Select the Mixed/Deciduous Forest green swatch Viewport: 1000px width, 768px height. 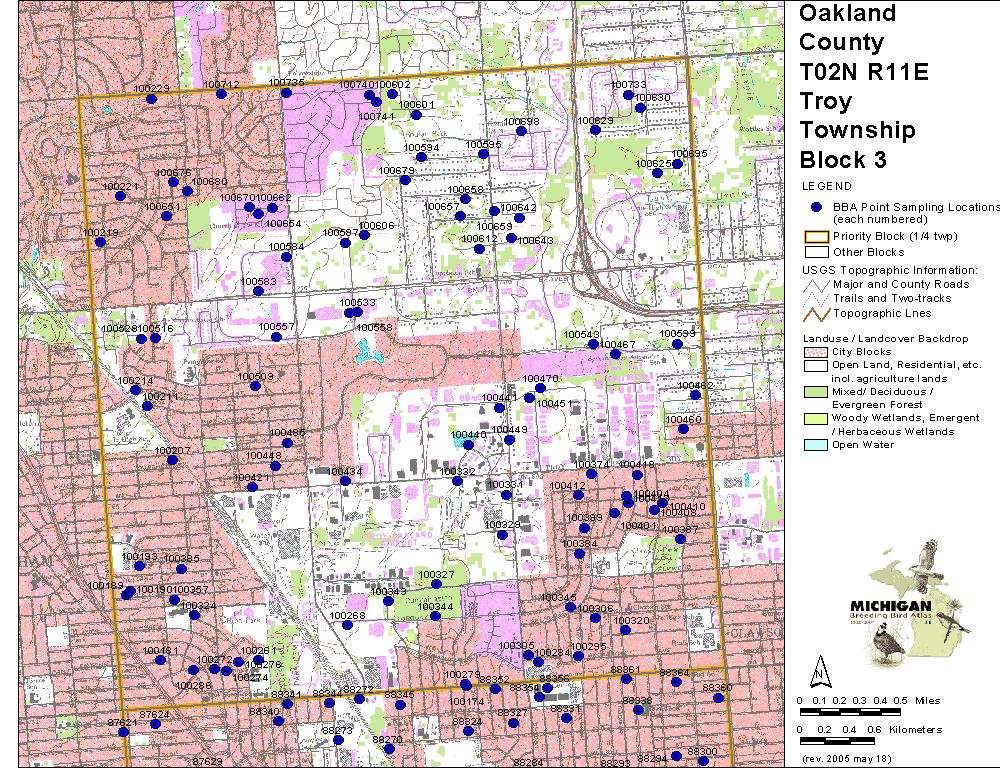coord(816,391)
